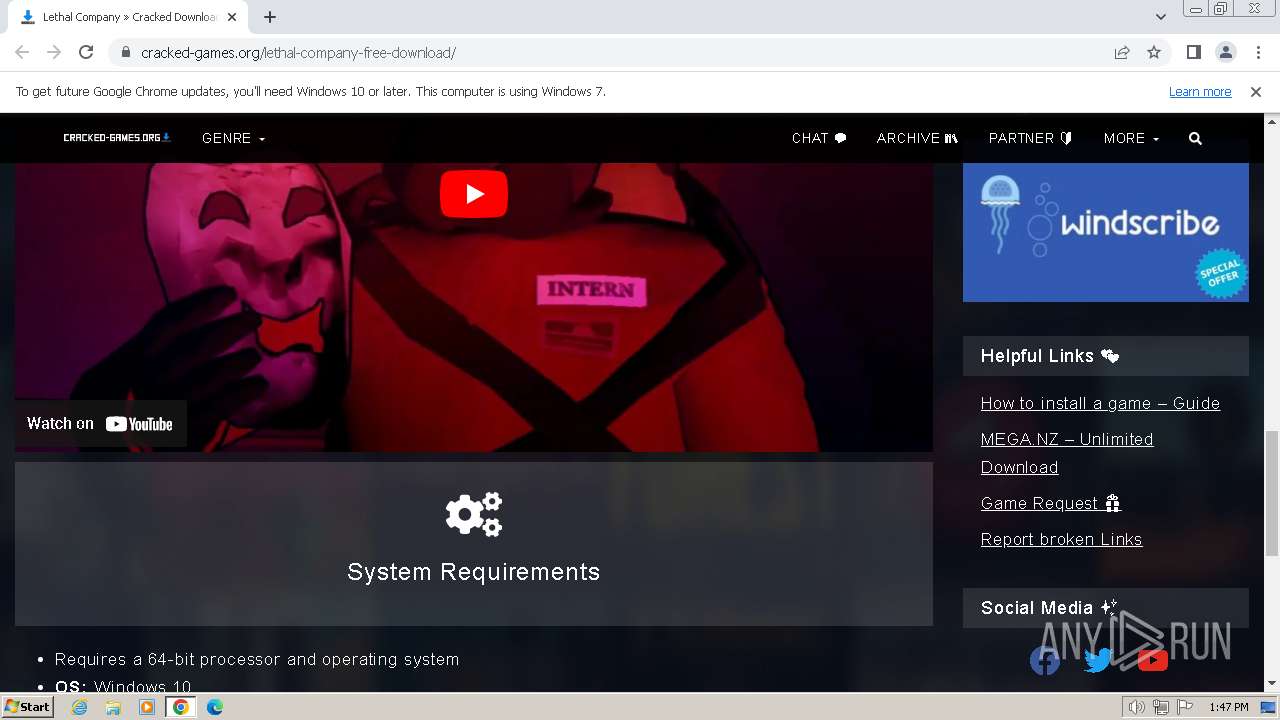Viewport: 1280px width, 720px height.
Task: Open the Twitter social icon
Action: coord(1098,660)
